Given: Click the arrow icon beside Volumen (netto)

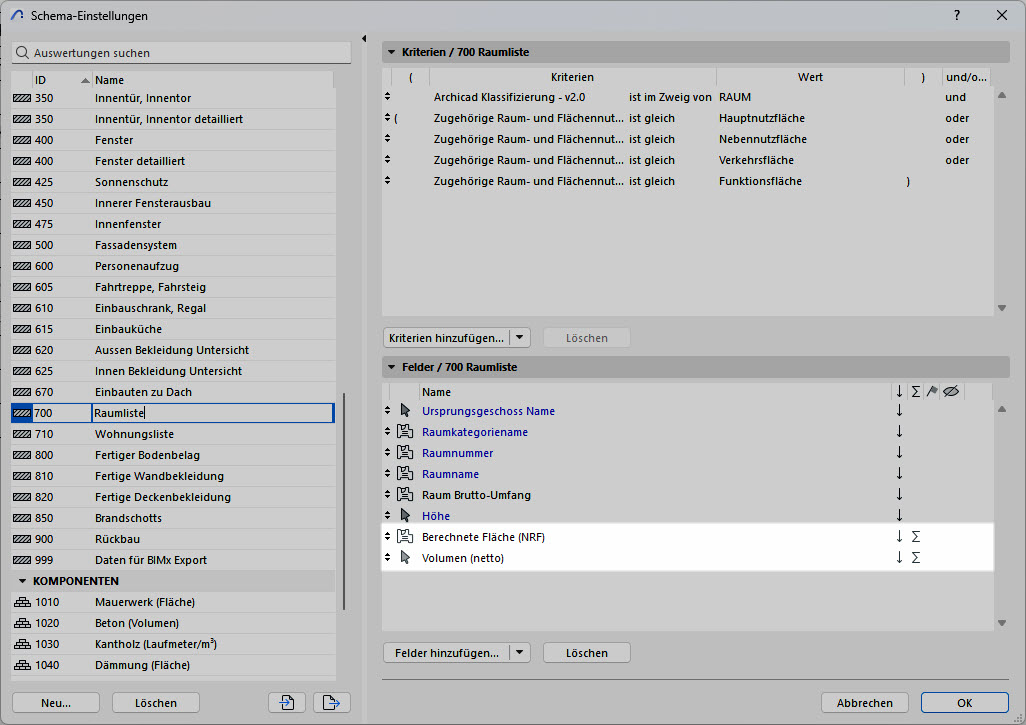Looking at the screenshot, I should (405, 558).
